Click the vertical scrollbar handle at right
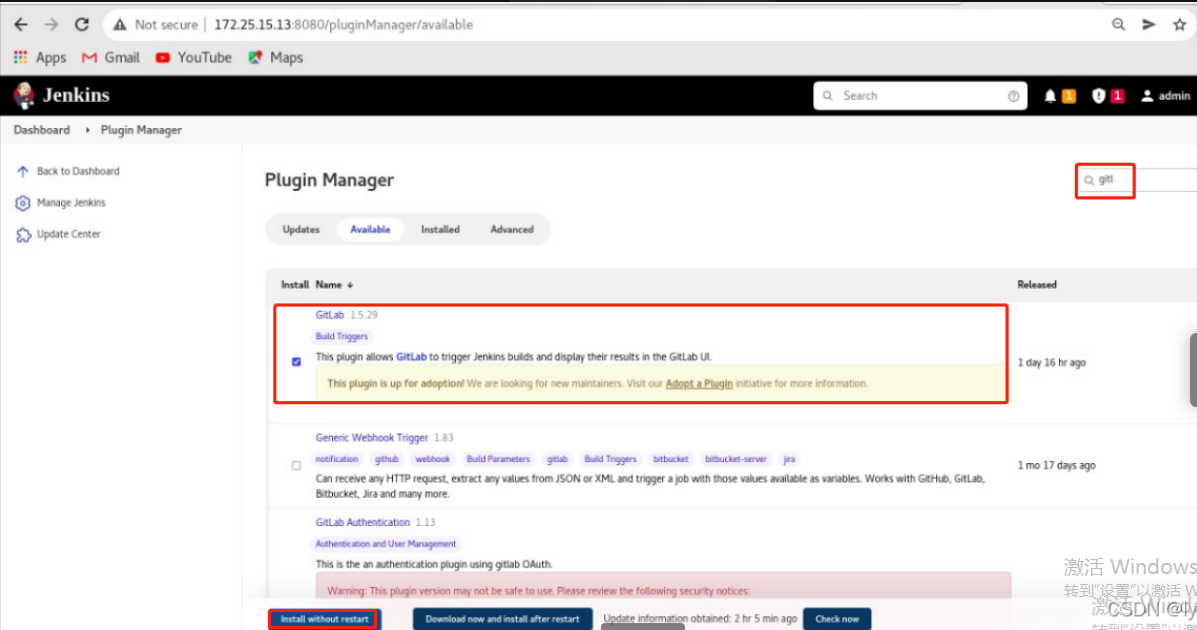1197x630 pixels. pos(1193,370)
